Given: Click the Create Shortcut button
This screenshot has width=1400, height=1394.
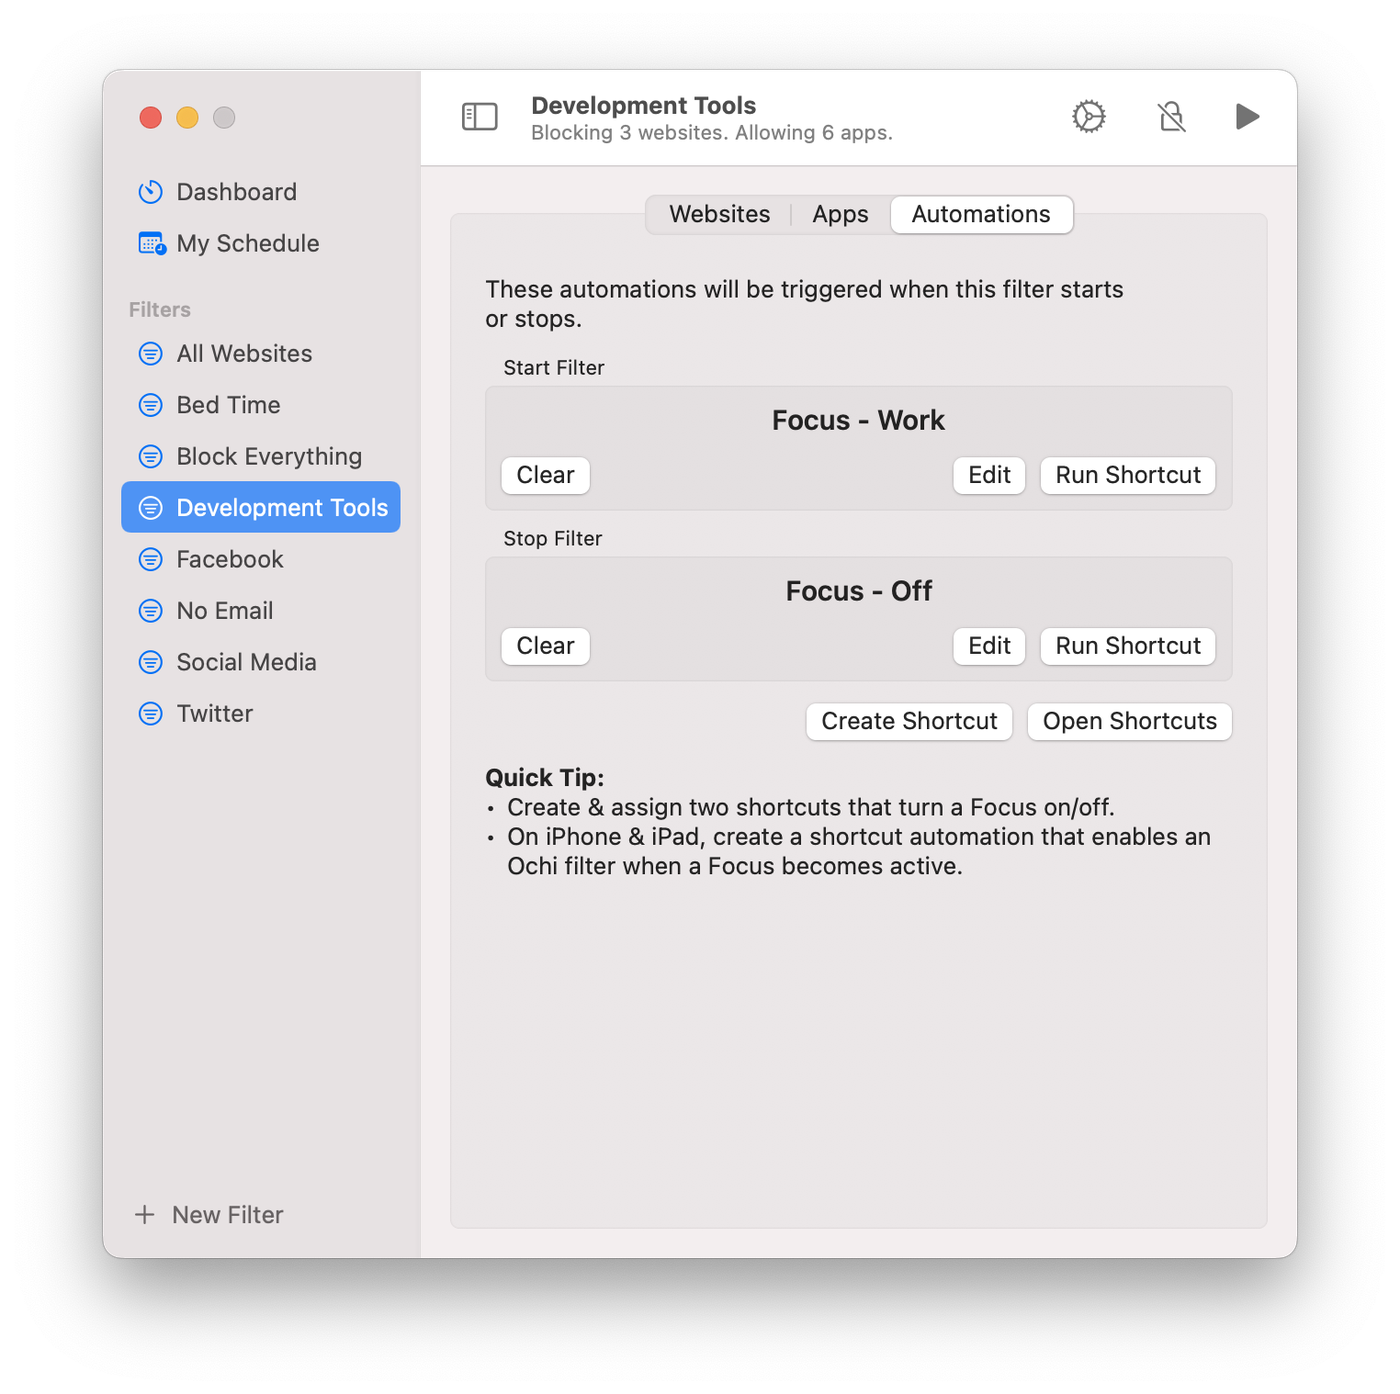Looking at the screenshot, I should click(x=909, y=721).
